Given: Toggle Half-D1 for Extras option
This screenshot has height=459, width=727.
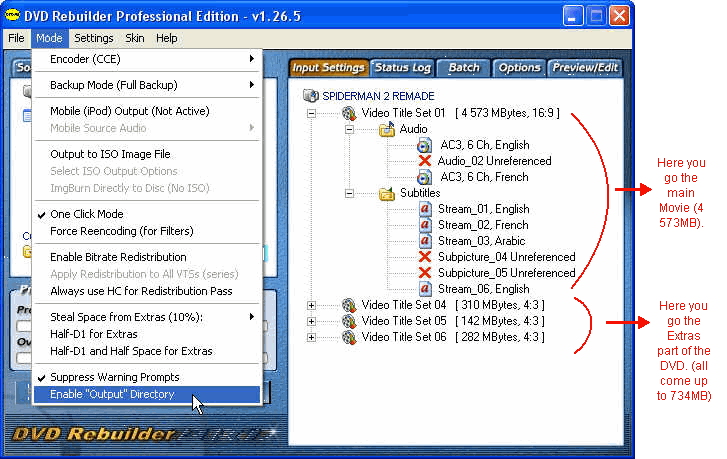Looking at the screenshot, I should click(147, 334).
